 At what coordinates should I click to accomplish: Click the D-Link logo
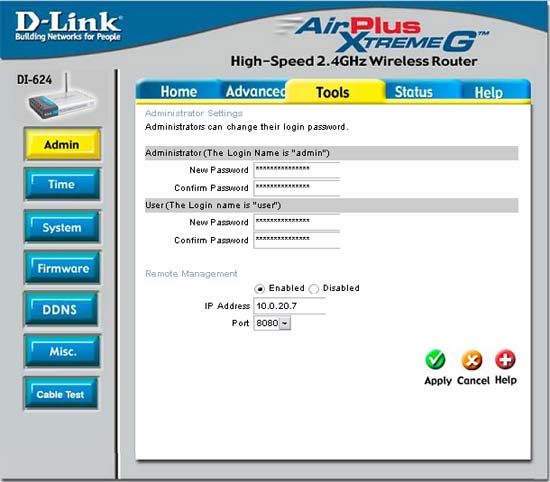point(68,26)
